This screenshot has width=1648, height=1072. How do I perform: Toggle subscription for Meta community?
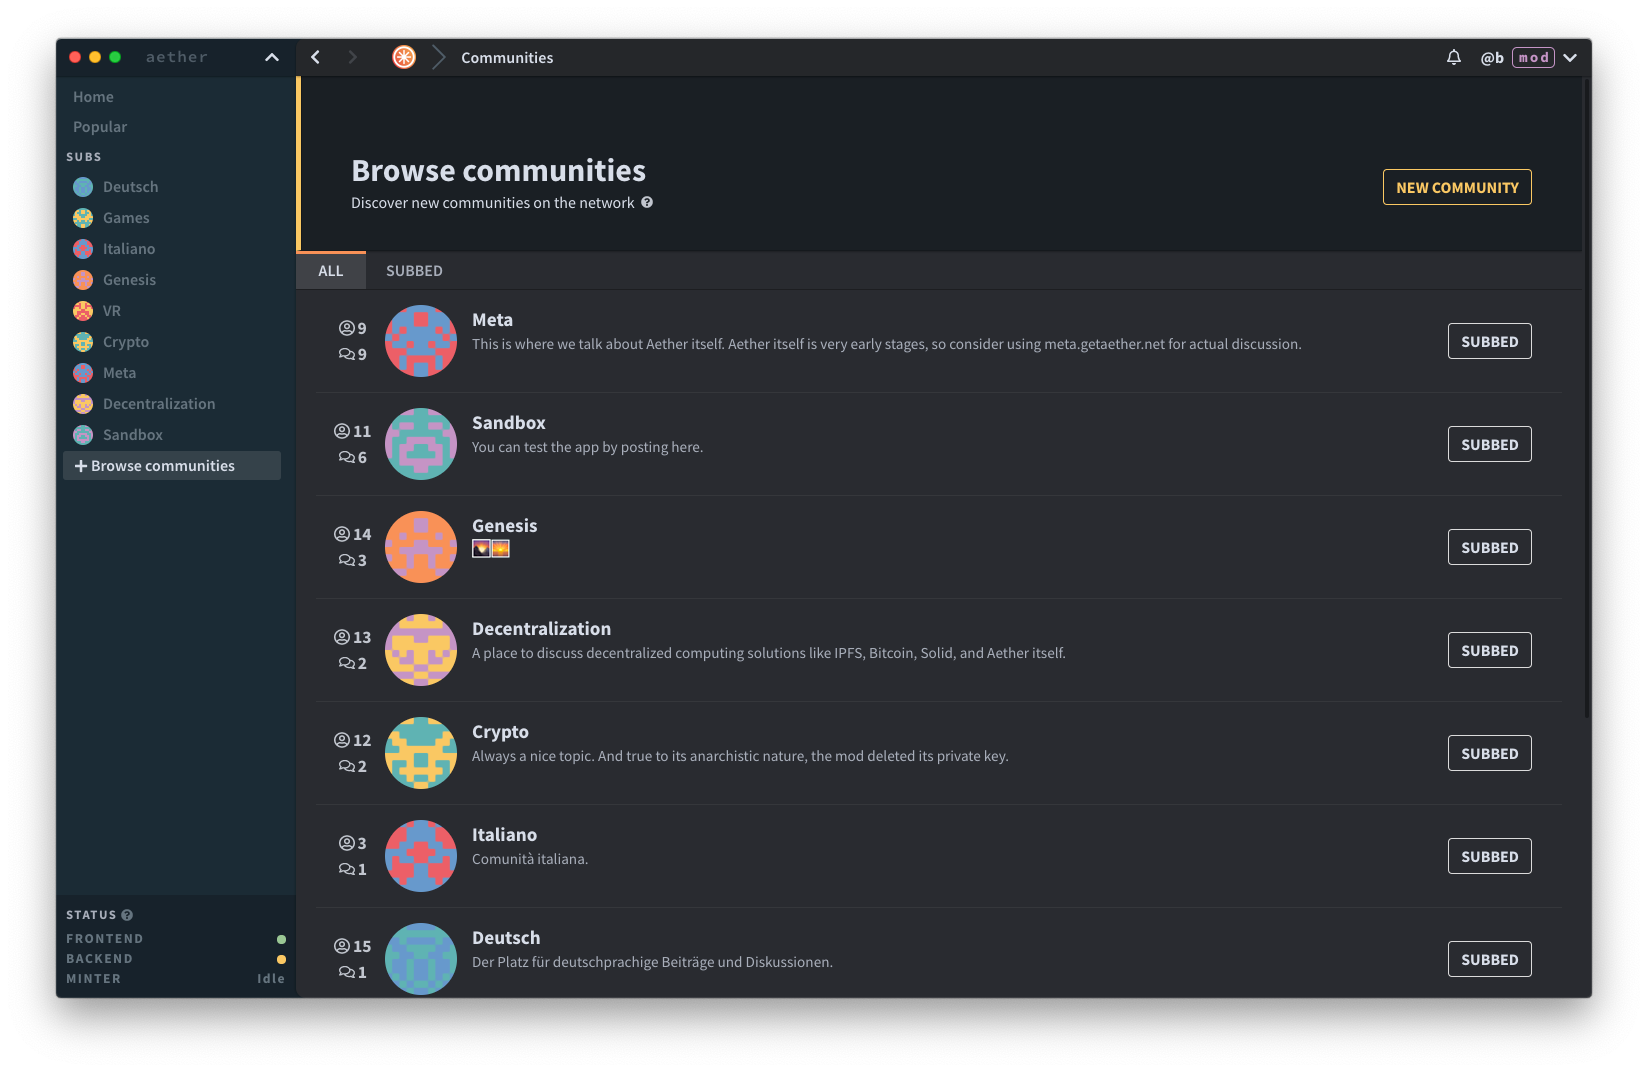point(1489,341)
